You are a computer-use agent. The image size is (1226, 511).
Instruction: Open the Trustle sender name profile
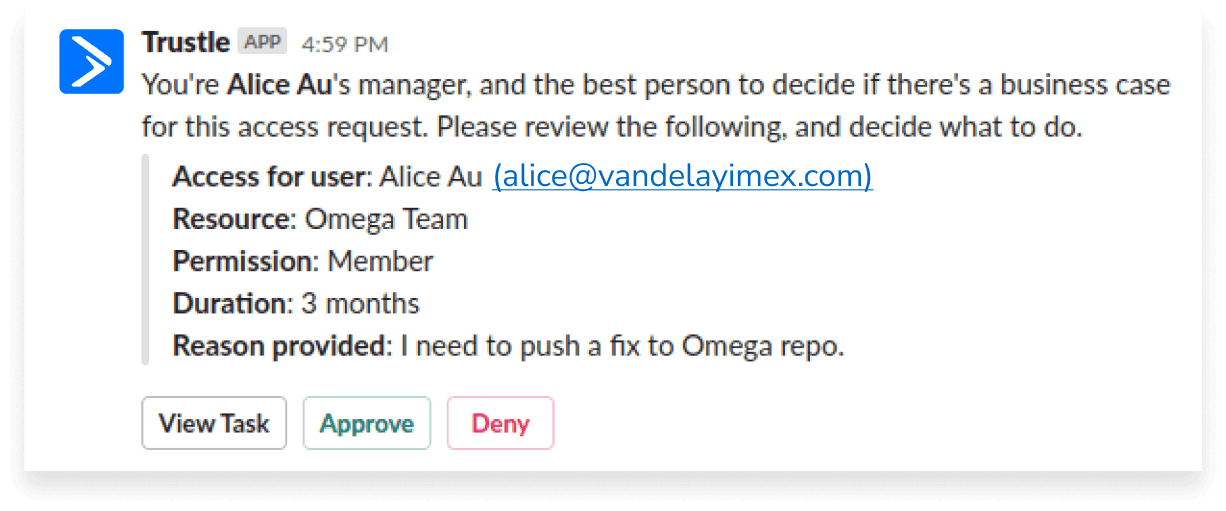185,43
